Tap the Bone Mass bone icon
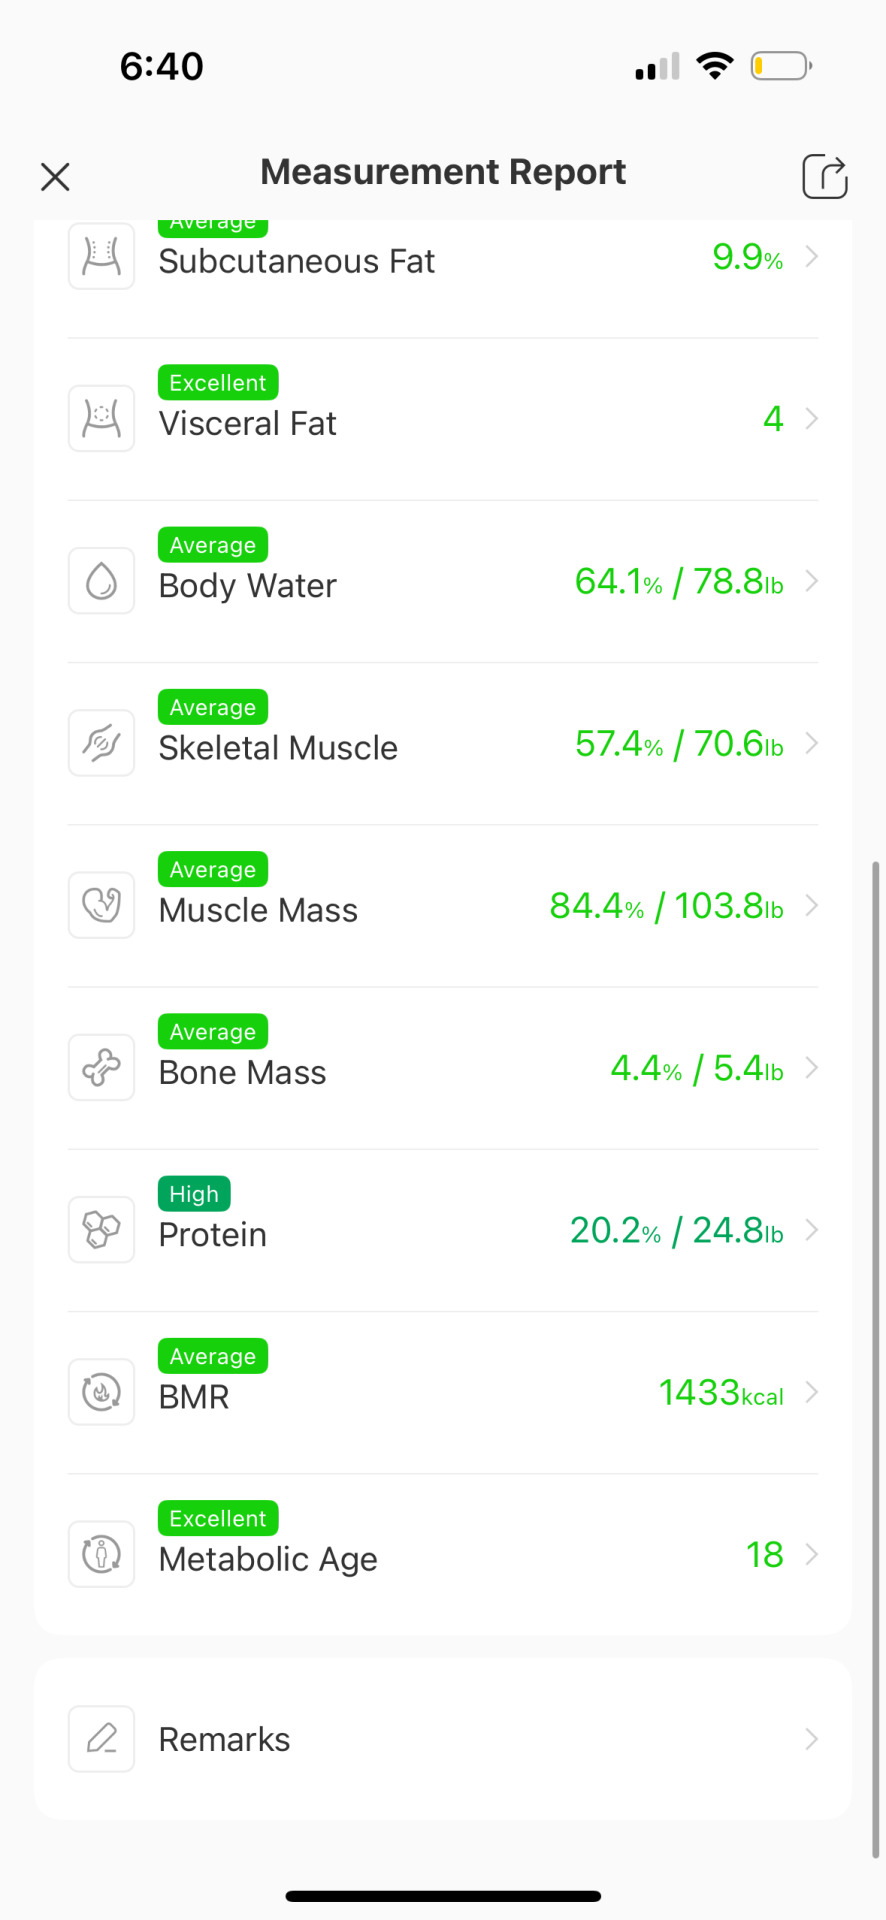 click(x=101, y=1067)
